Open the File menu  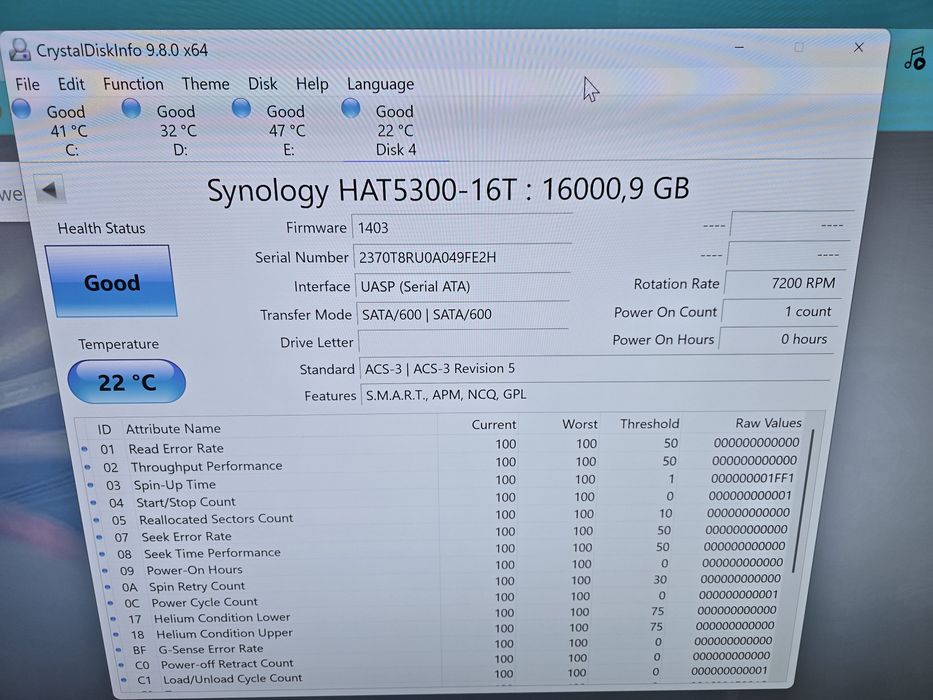27,85
